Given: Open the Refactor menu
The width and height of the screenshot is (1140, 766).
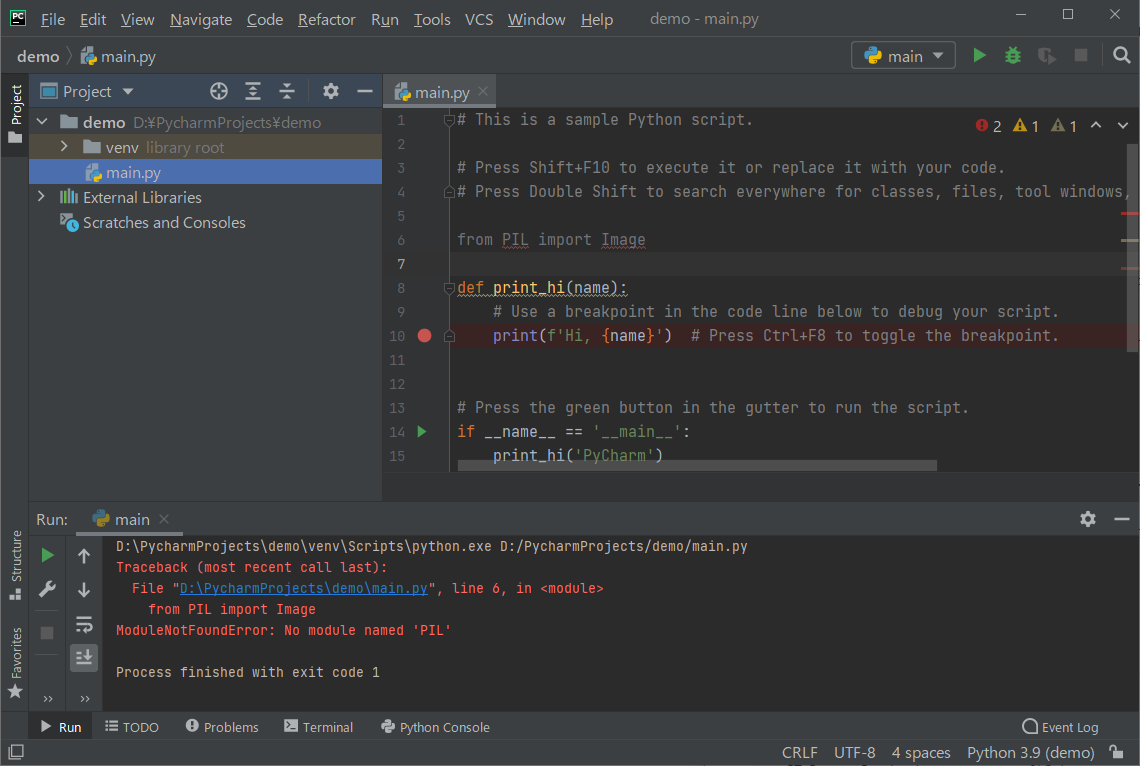Looking at the screenshot, I should point(326,20).
